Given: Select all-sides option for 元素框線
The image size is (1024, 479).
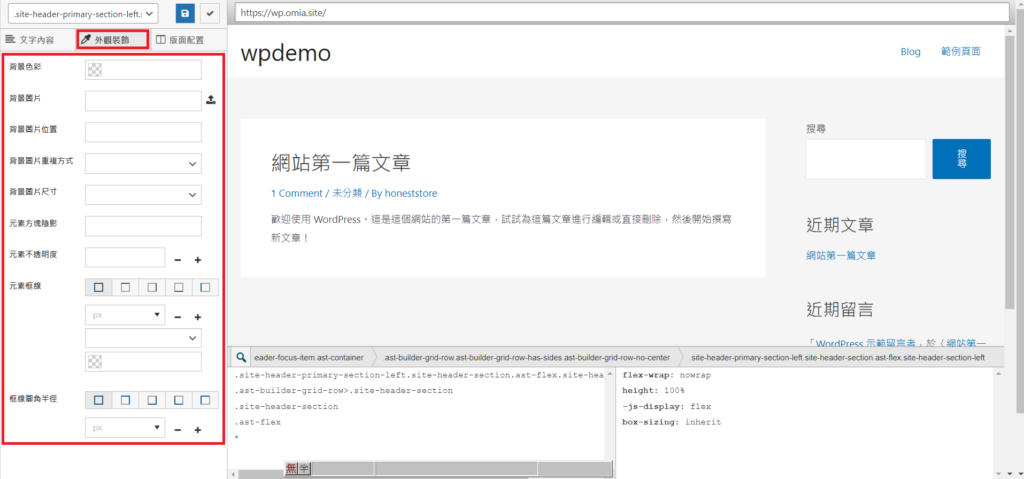Looking at the screenshot, I should (98, 287).
